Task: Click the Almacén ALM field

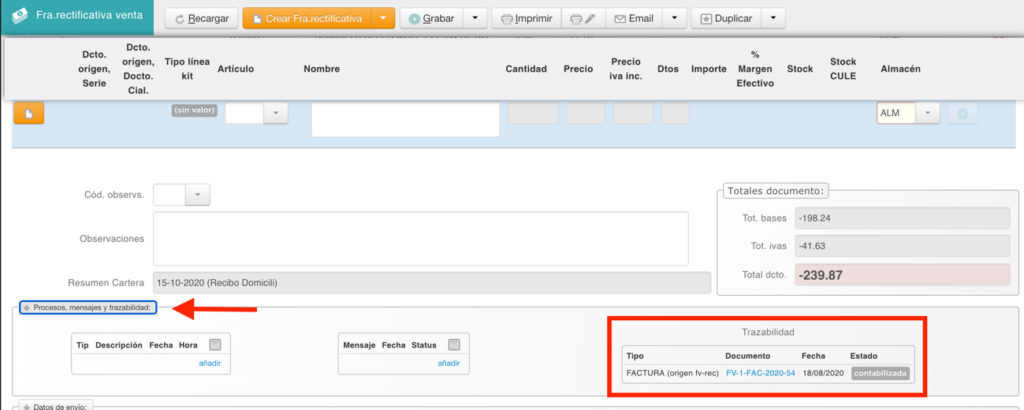Action: pos(896,114)
